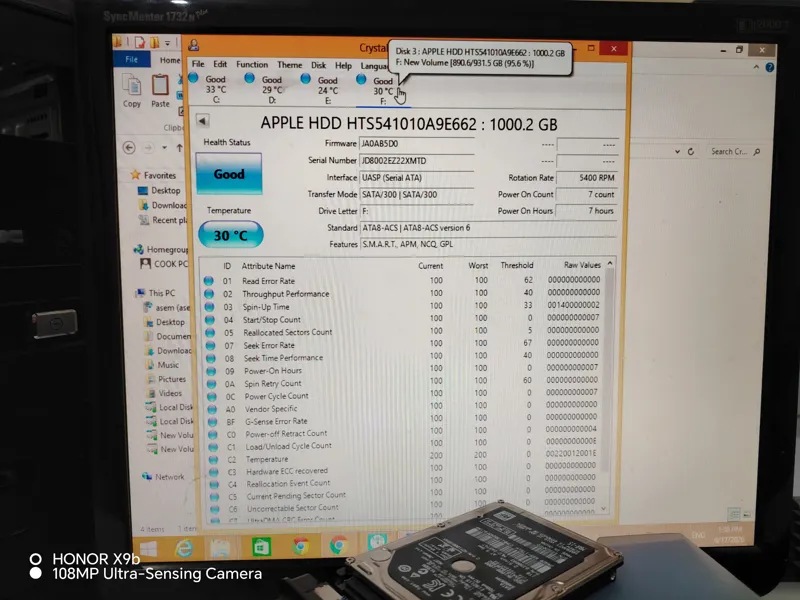Click the Serial Number field

416,161
